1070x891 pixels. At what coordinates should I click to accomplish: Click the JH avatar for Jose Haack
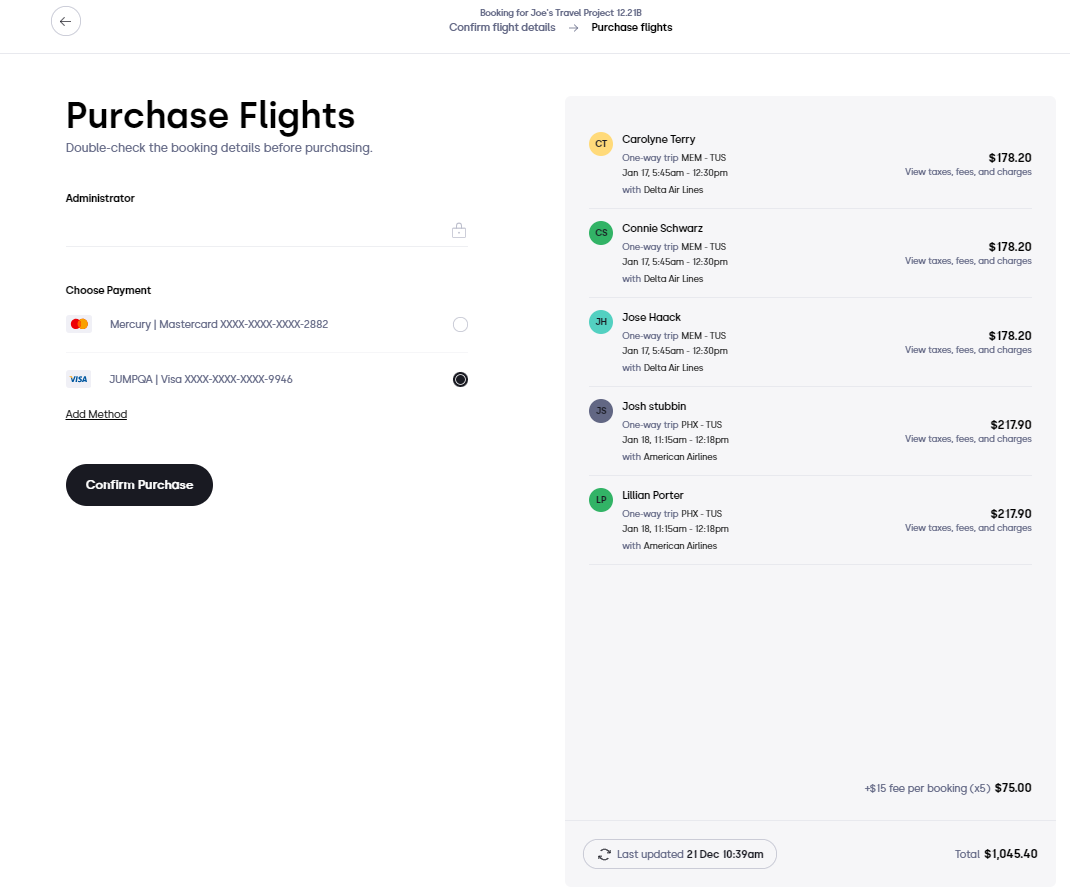pyautogui.click(x=601, y=322)
